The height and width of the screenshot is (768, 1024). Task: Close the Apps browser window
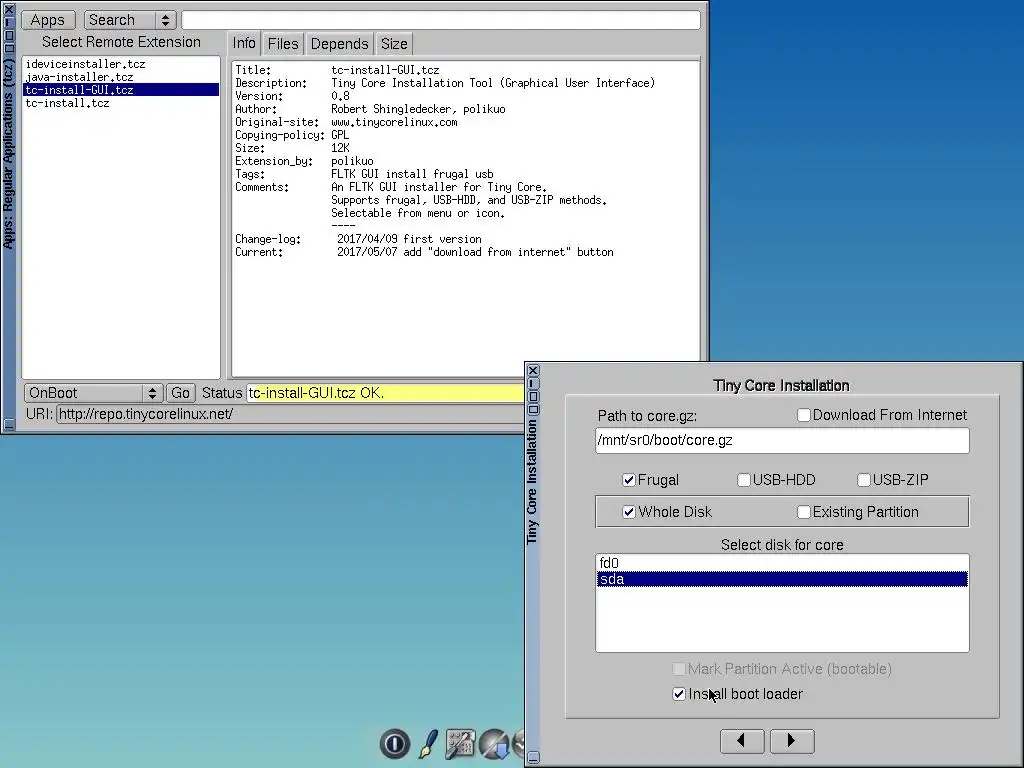tap(9, 9)
